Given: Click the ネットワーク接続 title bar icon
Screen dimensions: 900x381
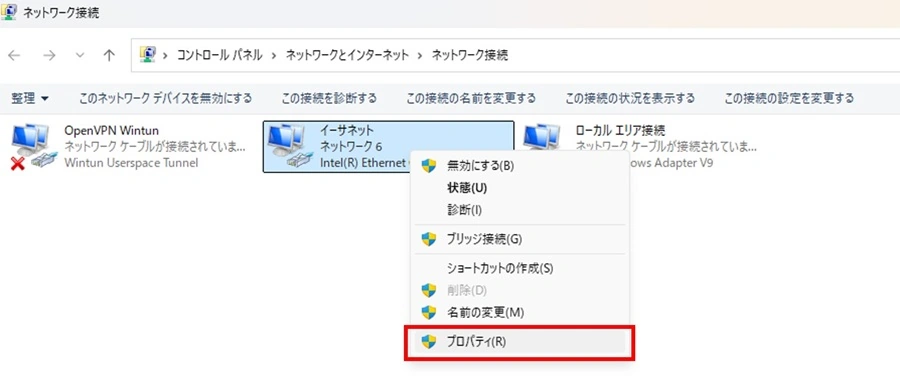Looking at the screenshot, I should (9, 13).
